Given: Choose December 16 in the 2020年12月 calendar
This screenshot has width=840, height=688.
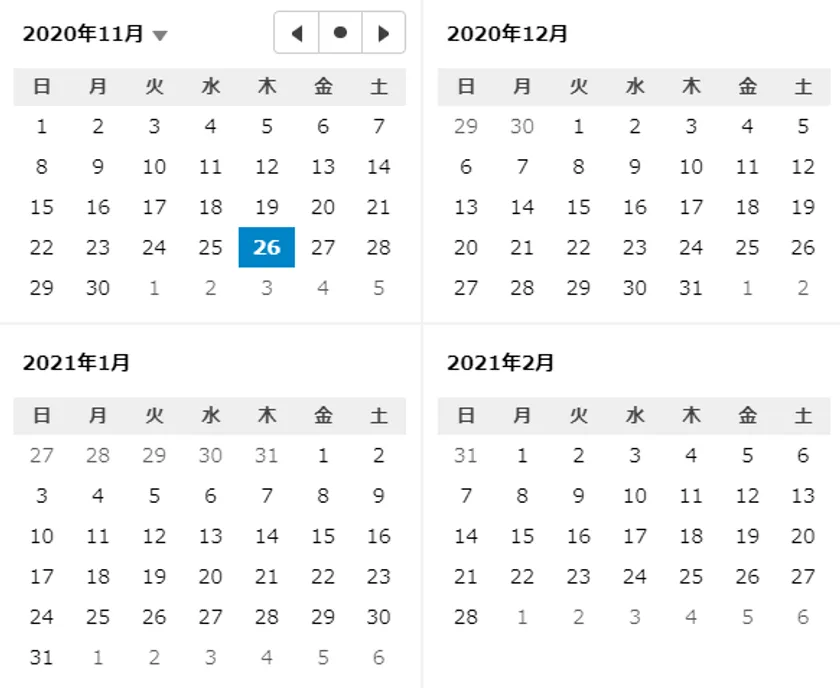Looking at the screenshot, I should click(635, 207).
